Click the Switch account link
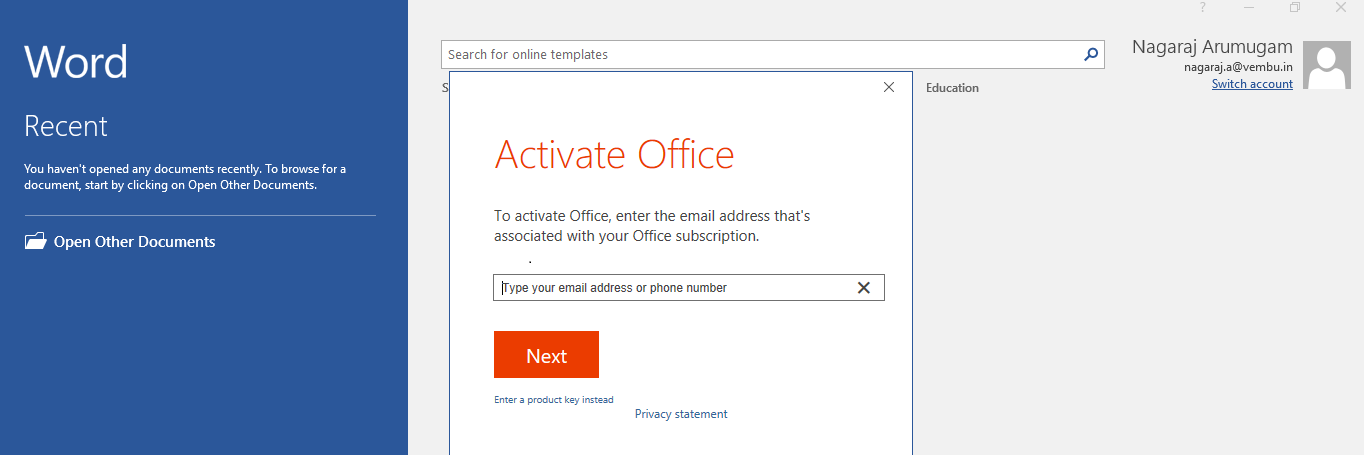 click(x=1252, y=84)
